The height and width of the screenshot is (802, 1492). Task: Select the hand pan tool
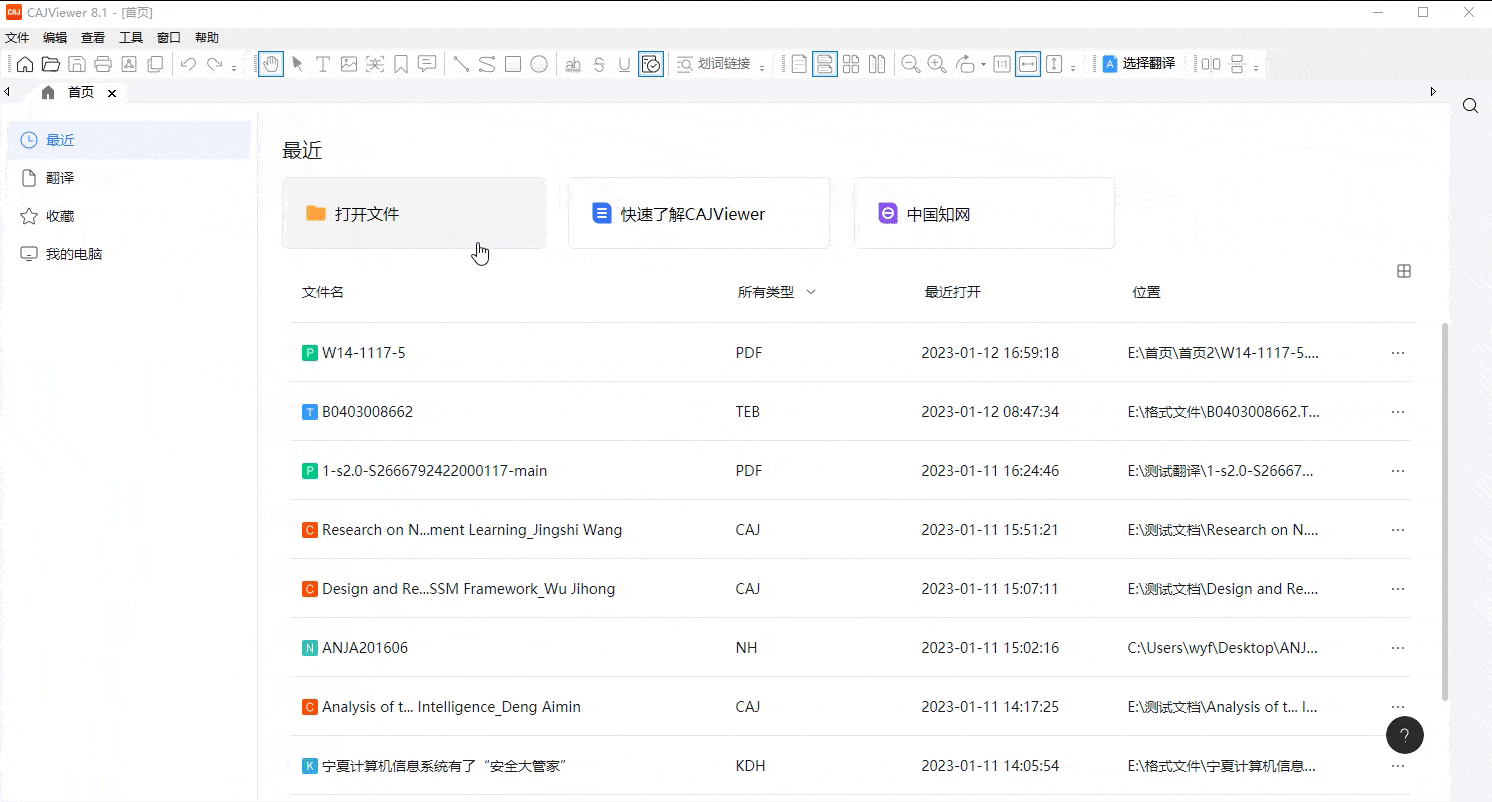270,64
